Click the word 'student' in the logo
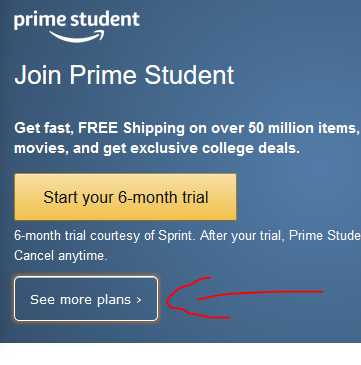This screenshot has width=361, height=365. click(x=105, y=19)
